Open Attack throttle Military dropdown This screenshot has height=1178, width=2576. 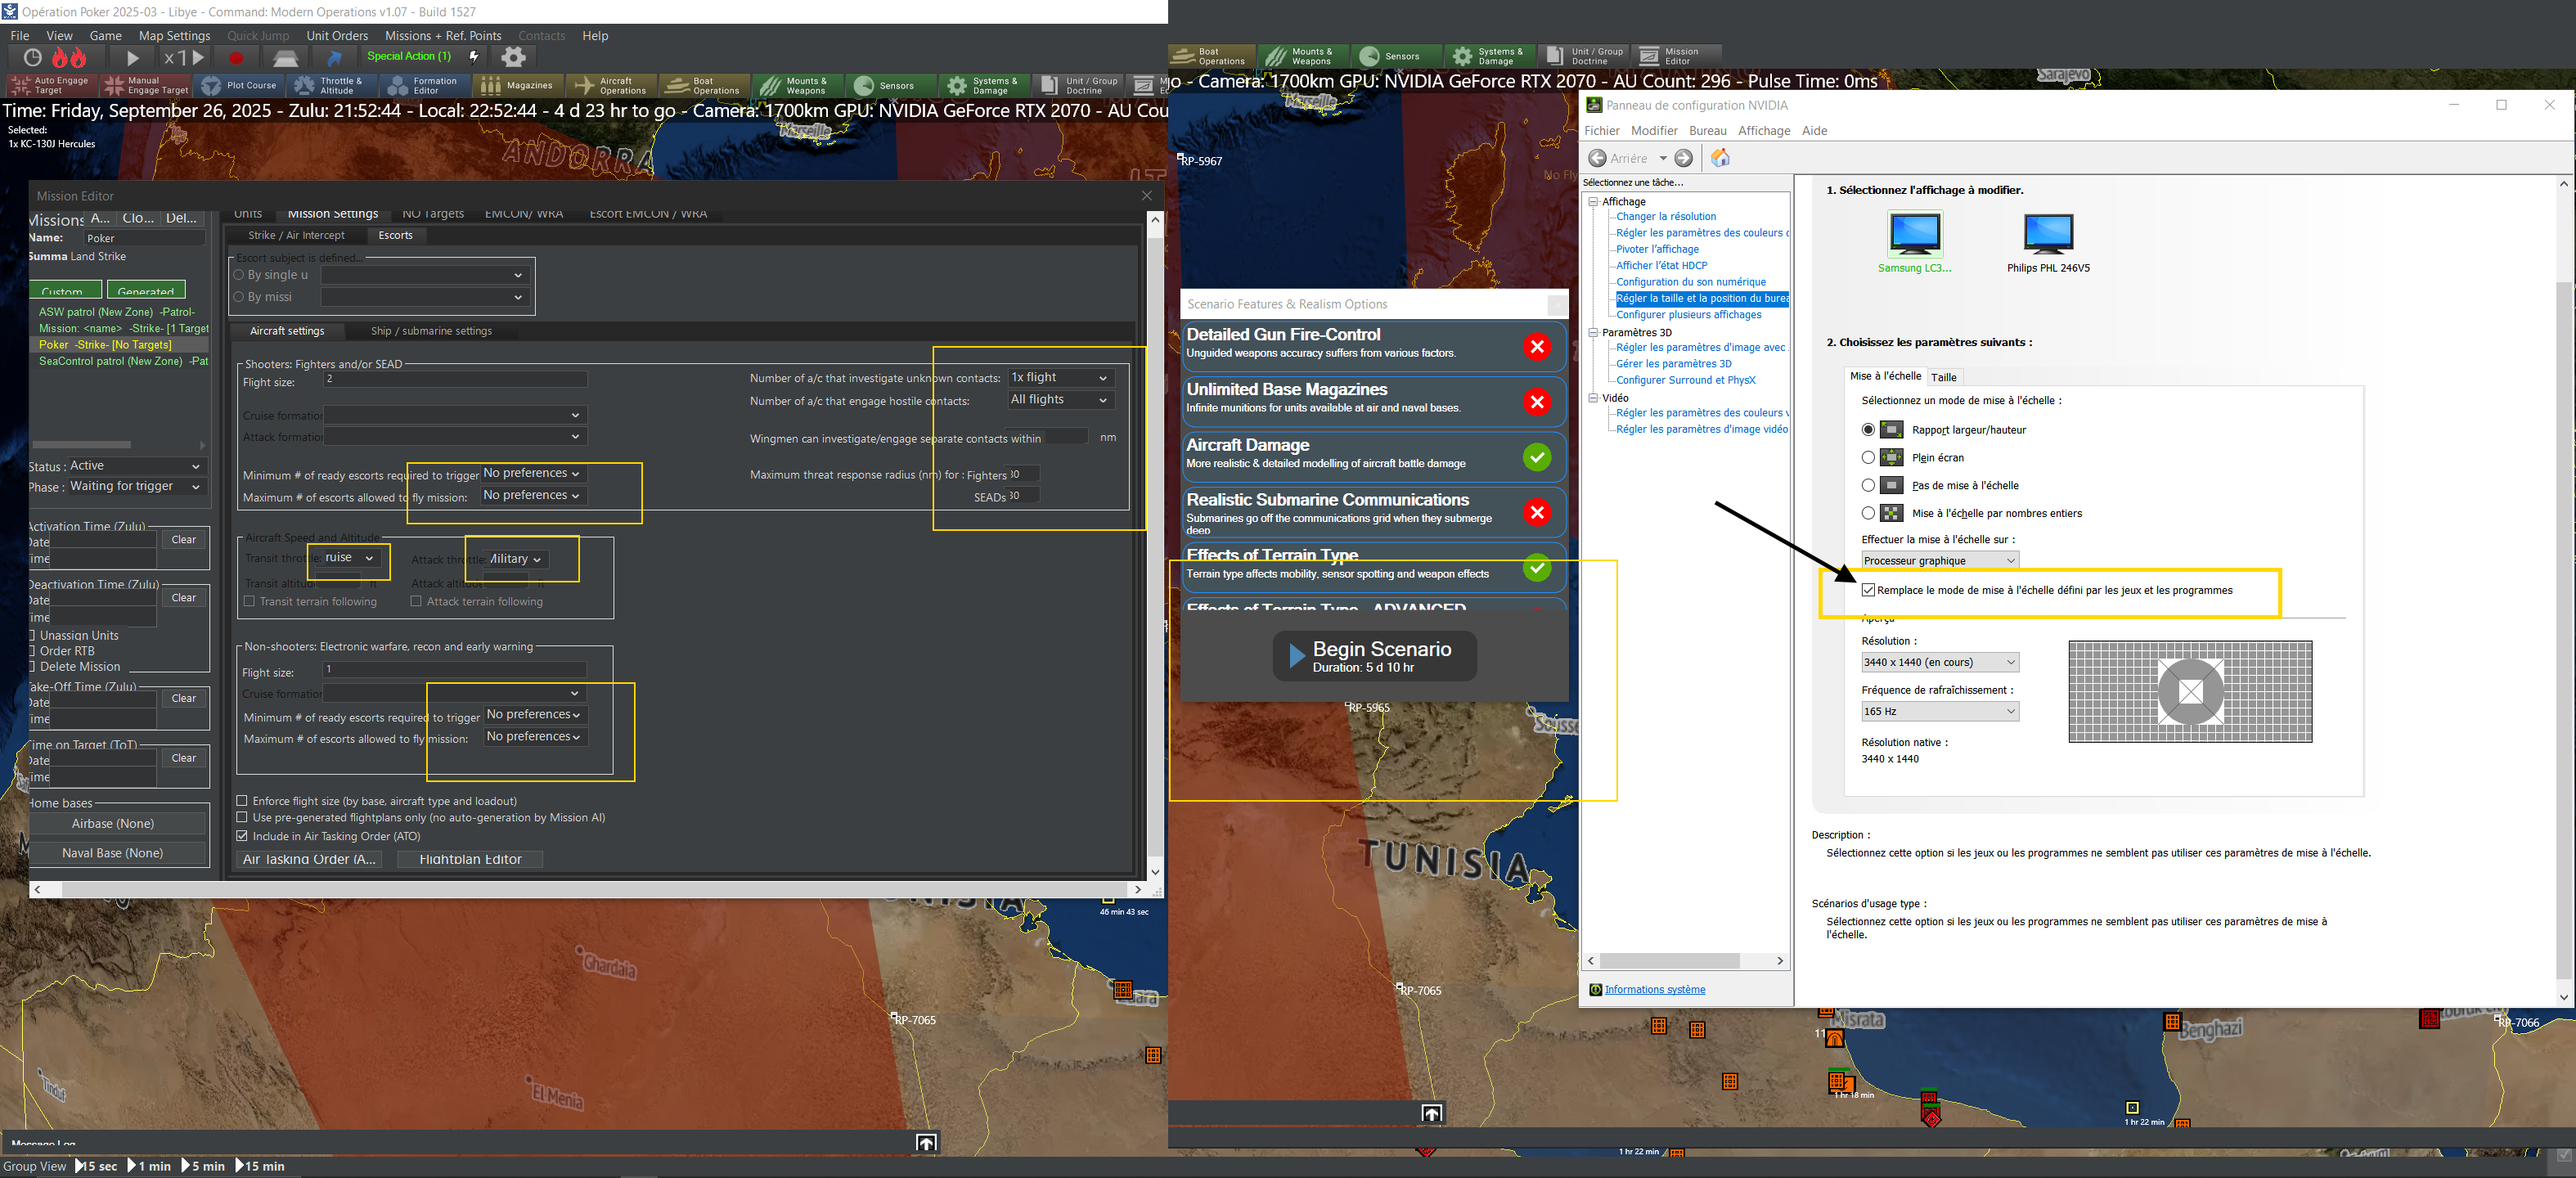tap(516, 559)
